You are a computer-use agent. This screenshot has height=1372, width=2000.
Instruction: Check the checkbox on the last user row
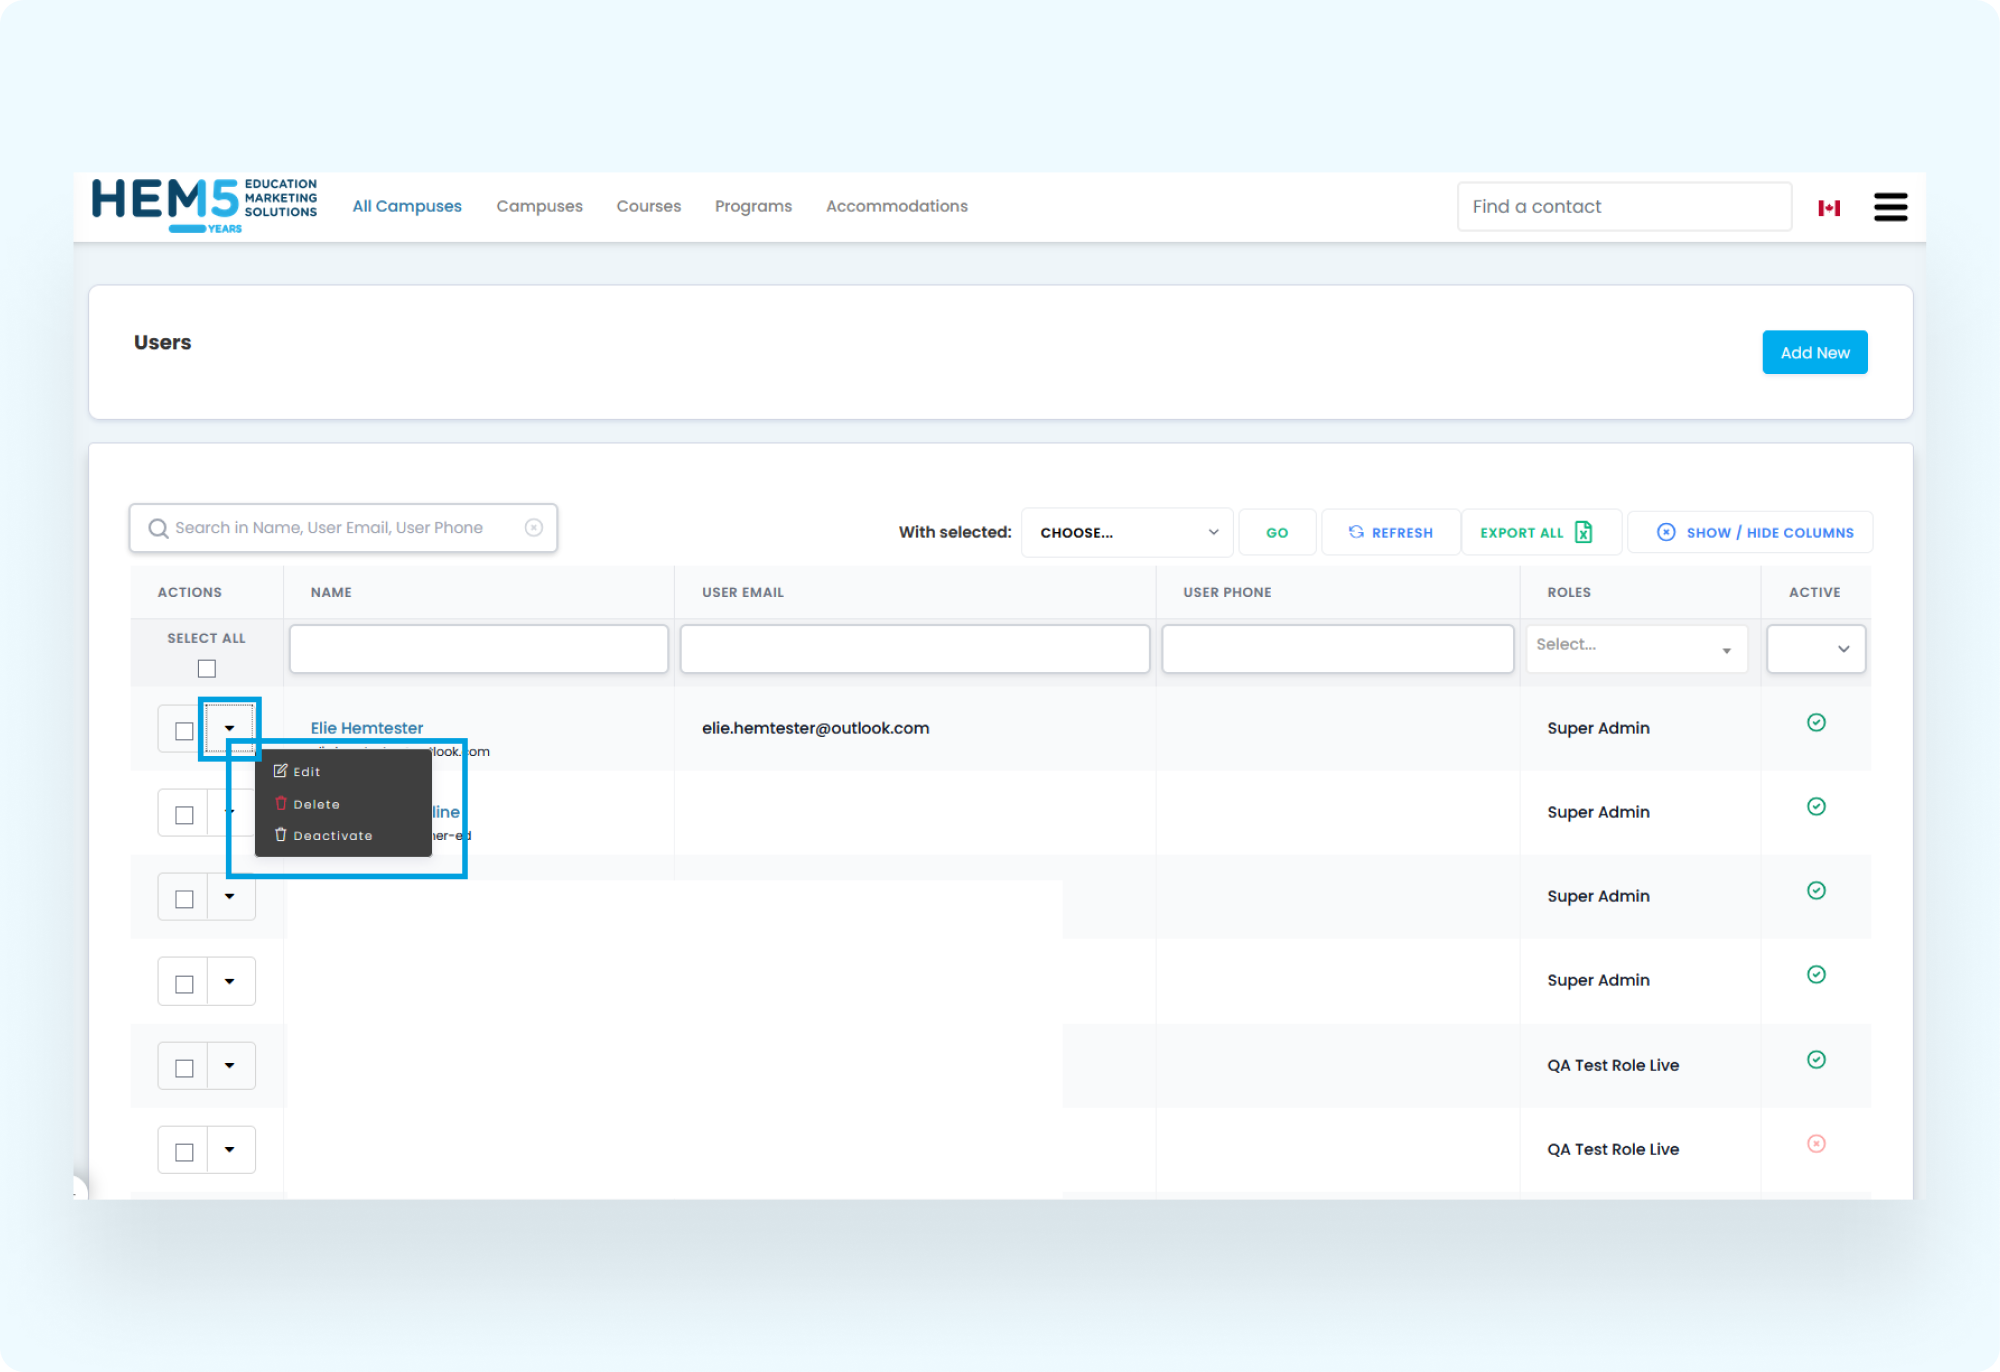(183, 1150)
